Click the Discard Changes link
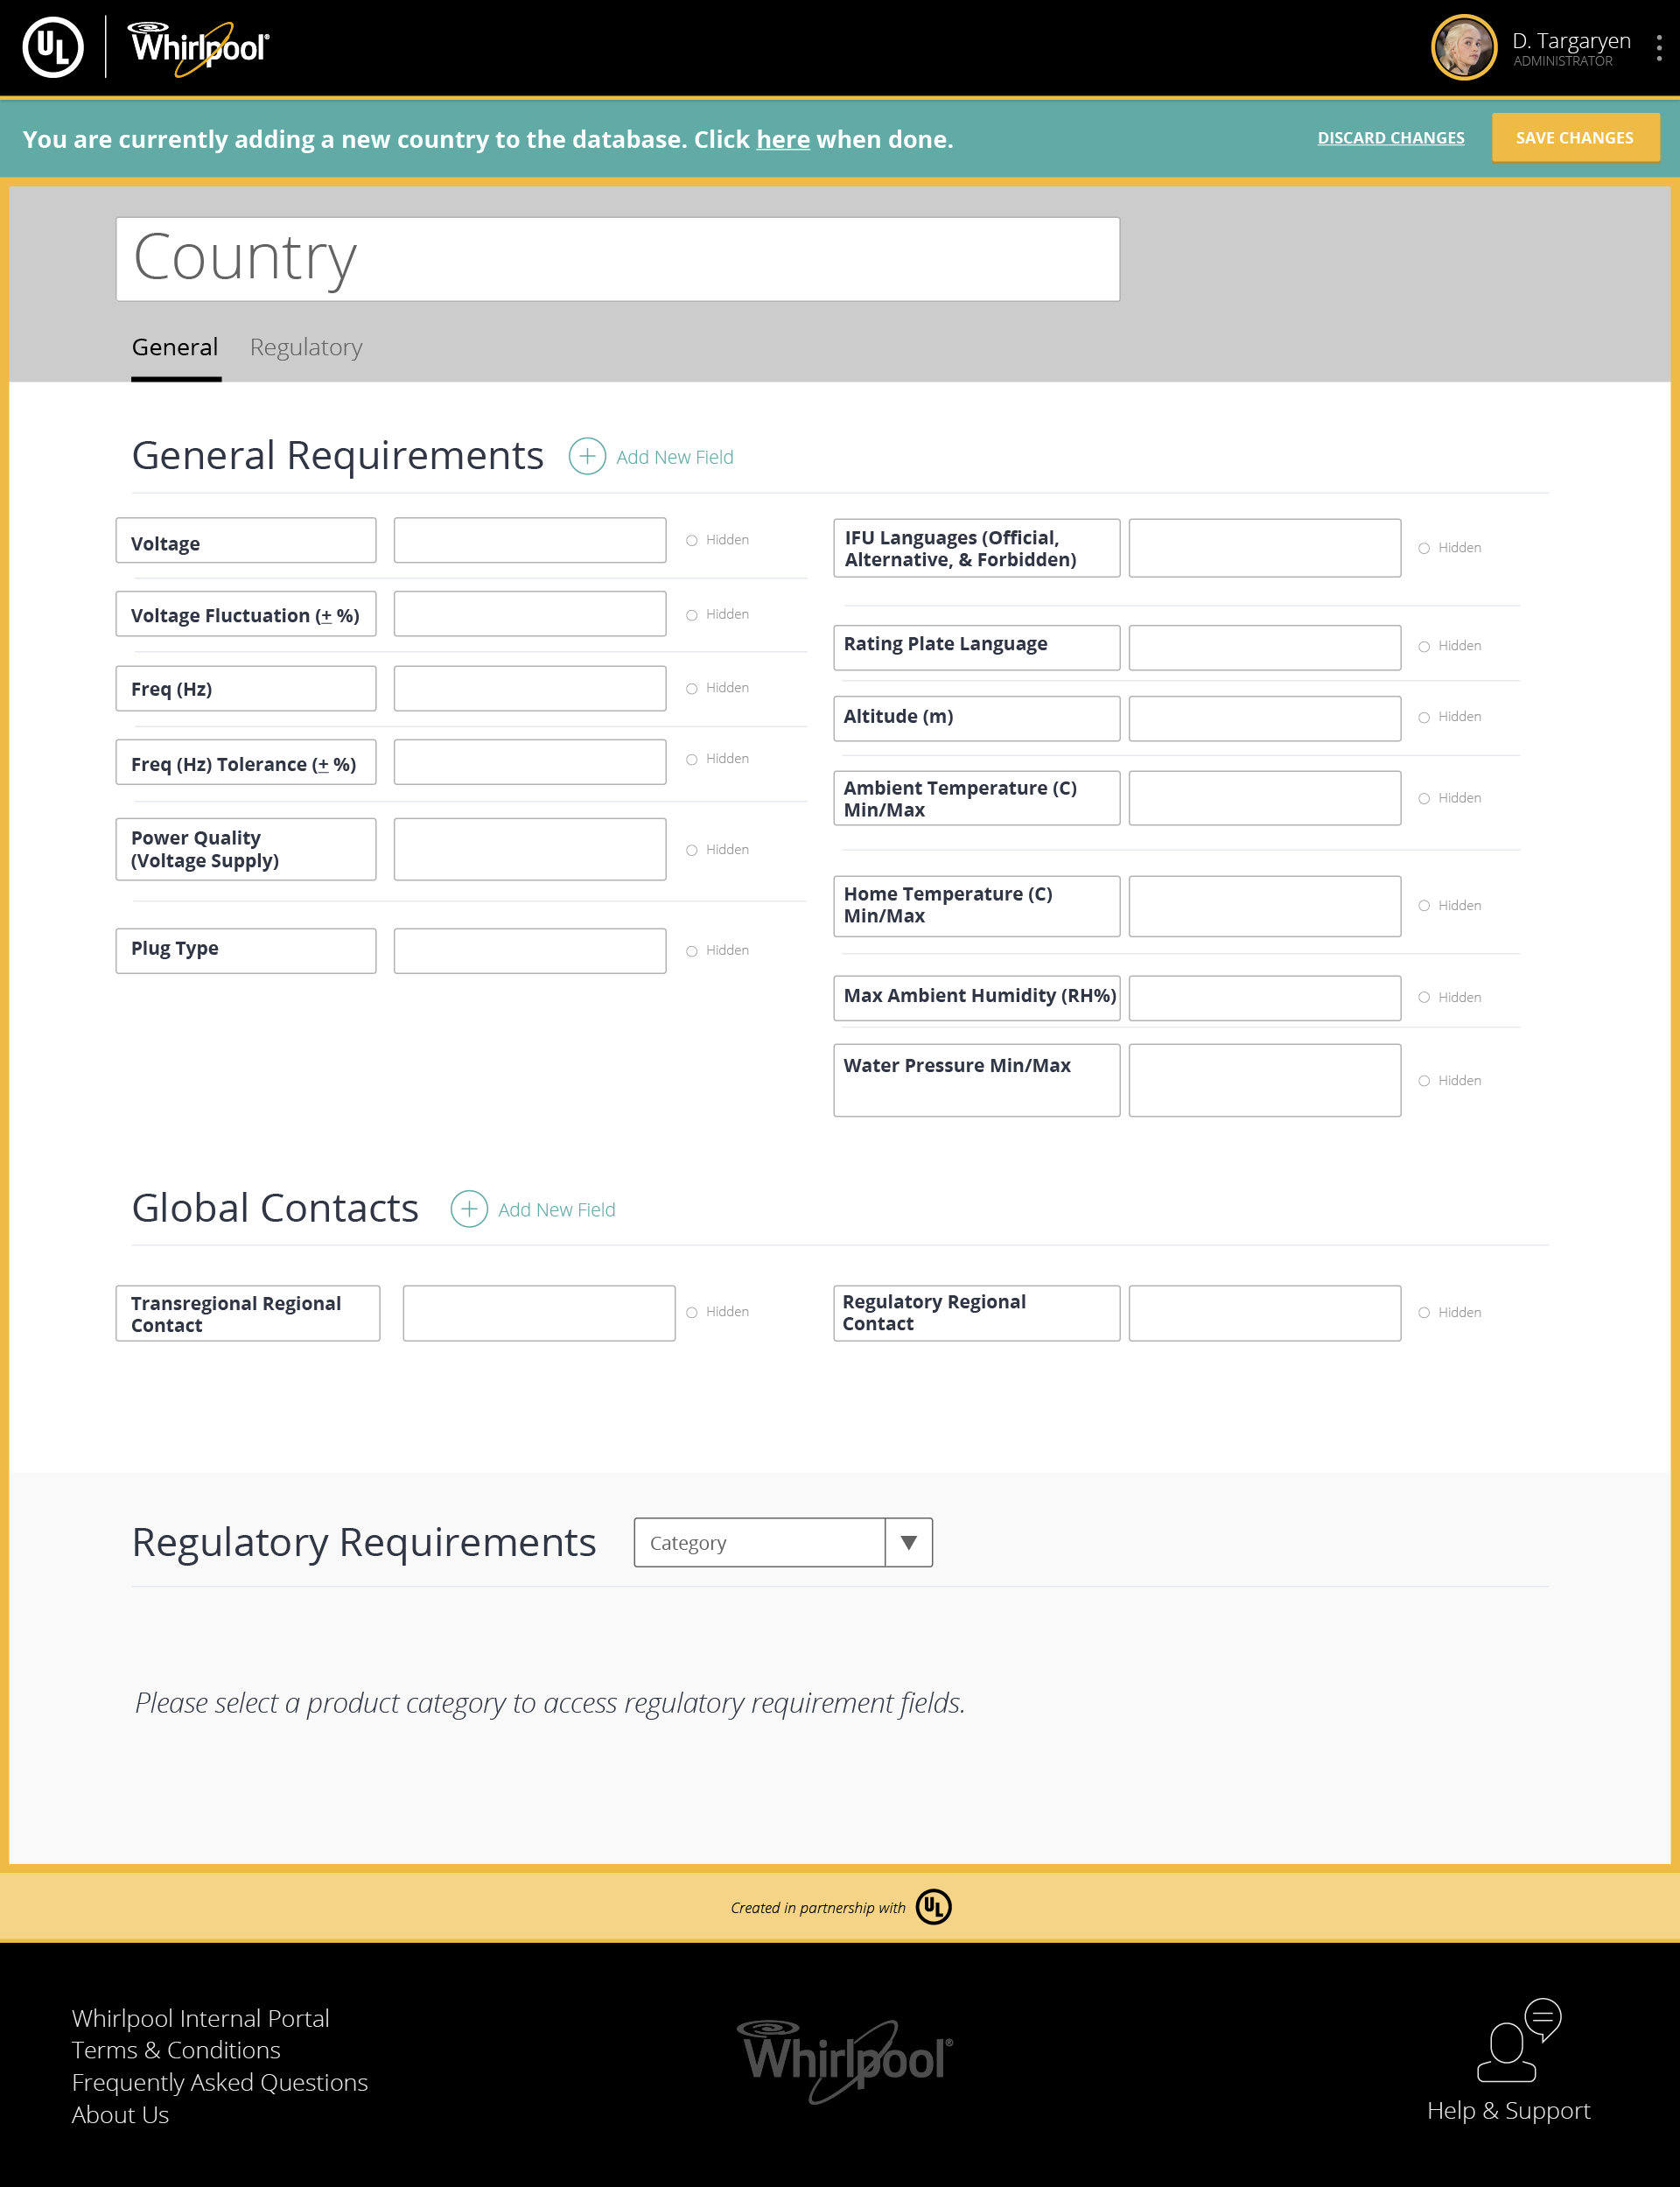Screen dimensions: 1680x2187 (x=1390, y=138)
